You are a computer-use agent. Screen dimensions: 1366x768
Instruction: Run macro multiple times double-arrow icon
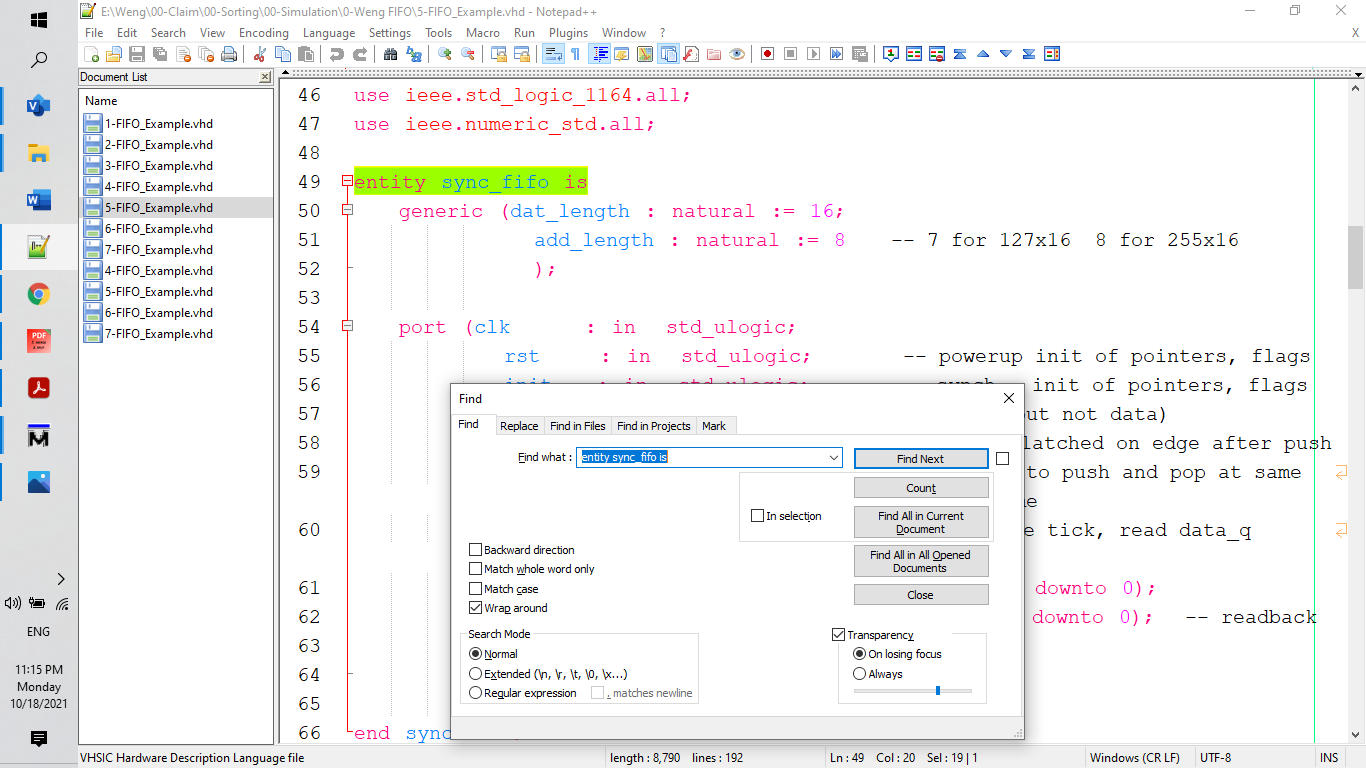tap(836, 54)
